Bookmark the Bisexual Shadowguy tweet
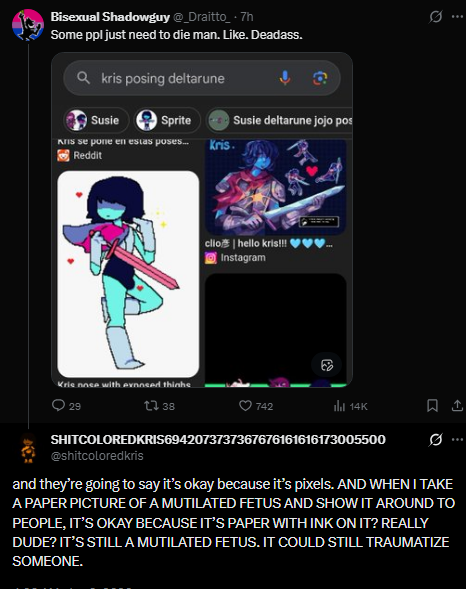This screenshot has height=589, width=466. pyautogui.click(x=432, y=406)
